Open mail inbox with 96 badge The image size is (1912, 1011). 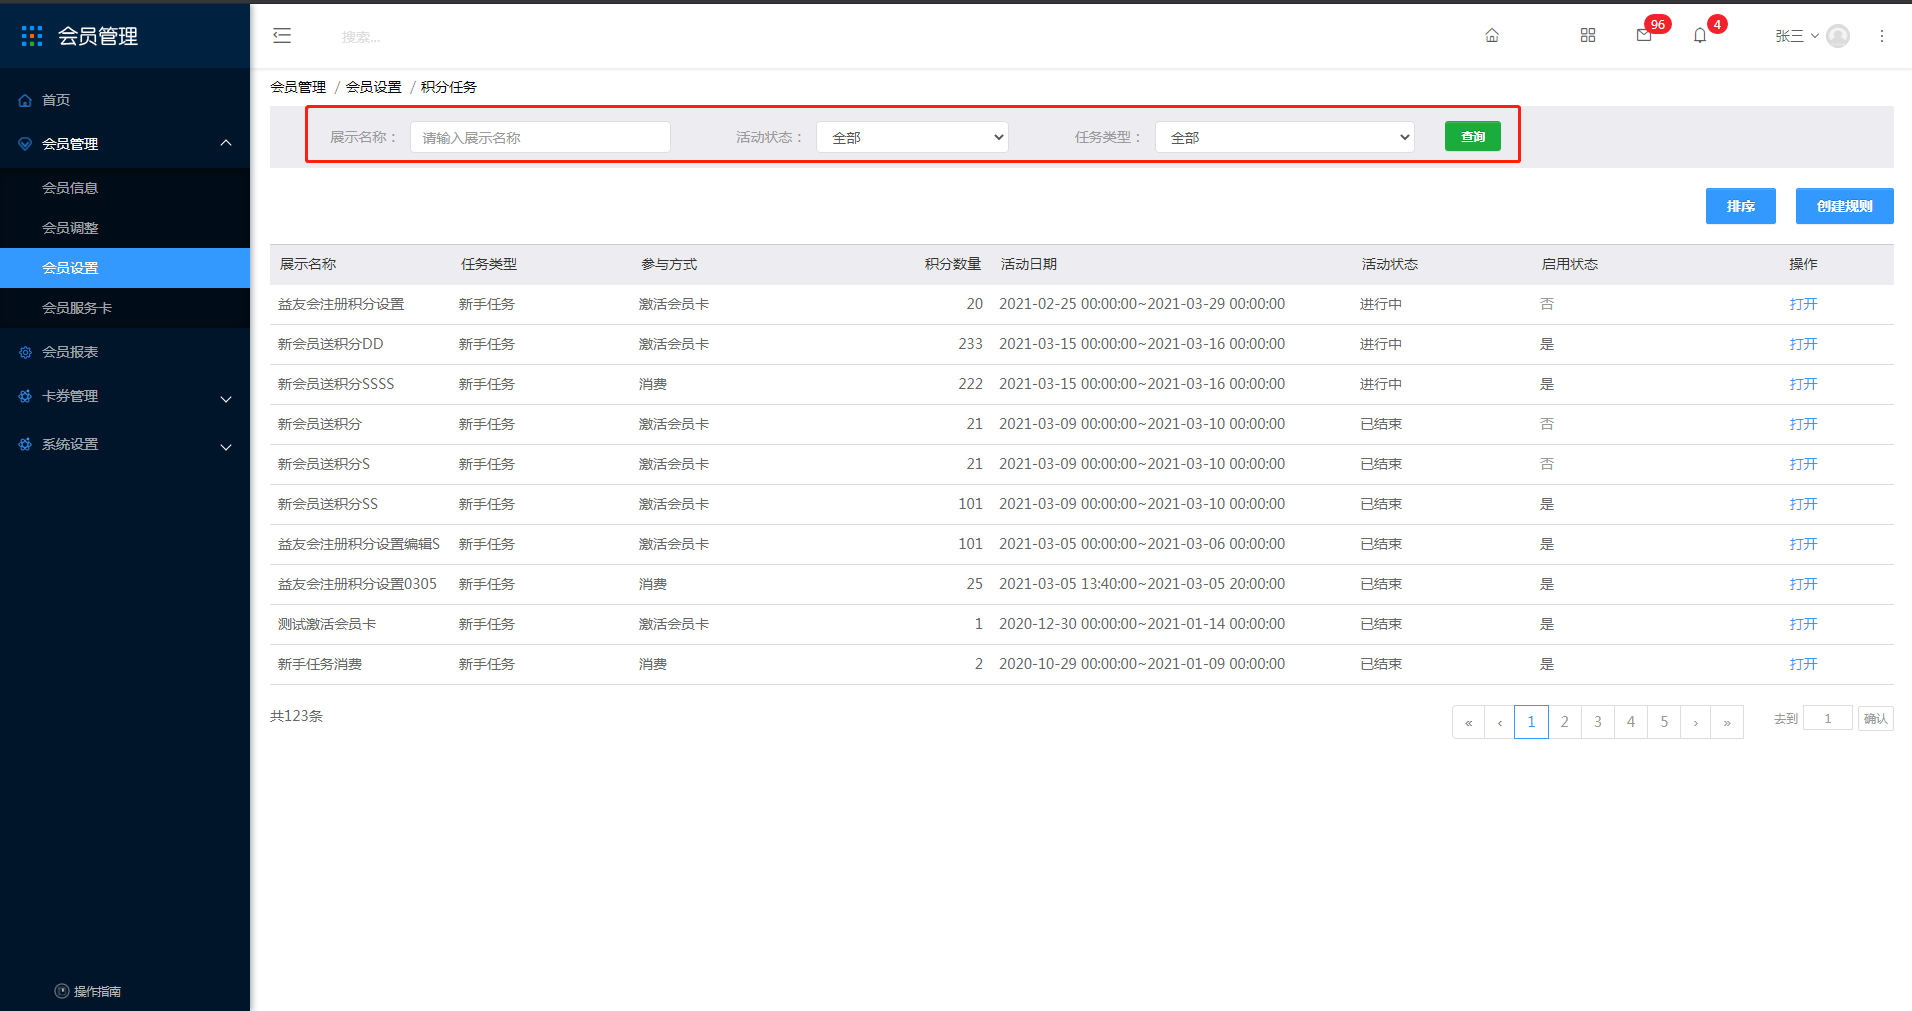[x=1644, y=36]
